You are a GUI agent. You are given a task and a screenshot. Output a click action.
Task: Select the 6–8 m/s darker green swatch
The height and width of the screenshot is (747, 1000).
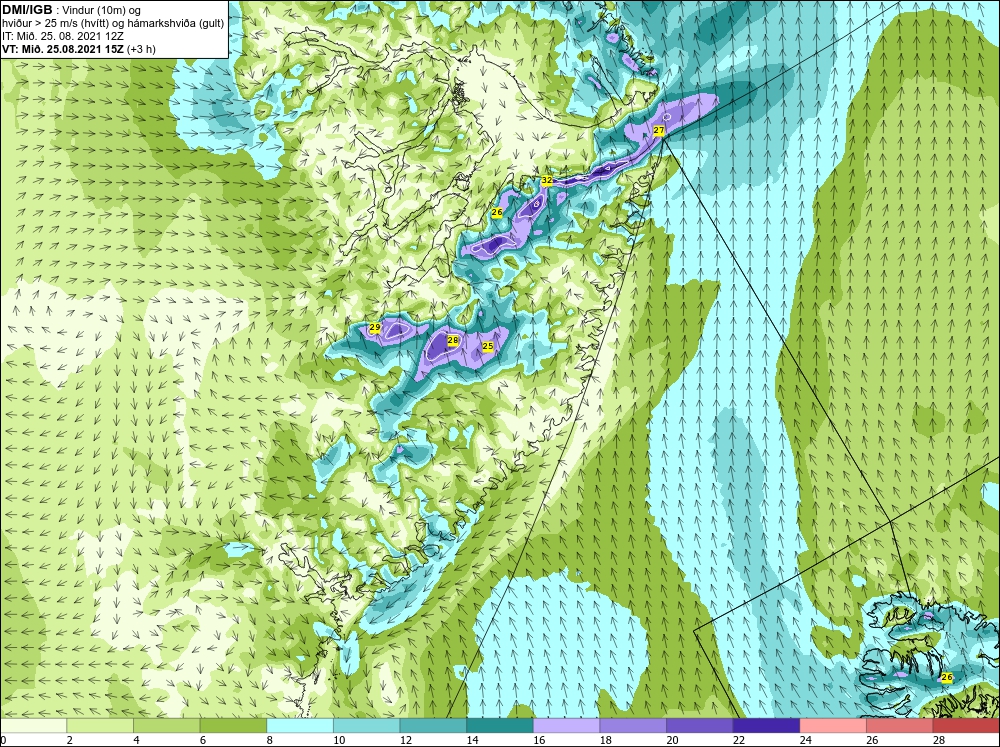point(233,726)
